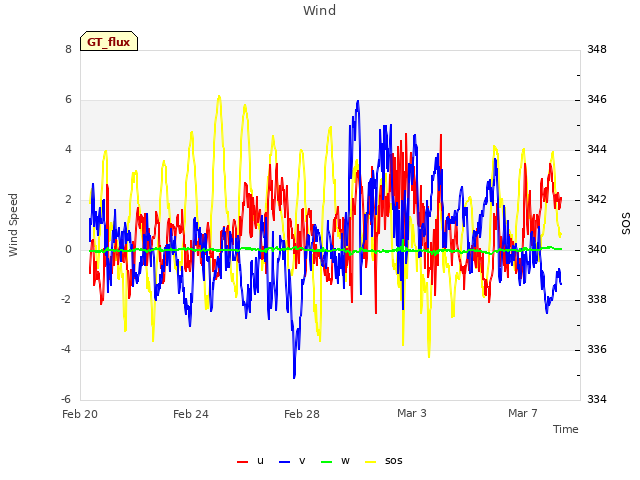This screenshot has height=480, width=640.
Task: Click the 336 value on the right axis
Action: pyautogui.click(x=597, y=349)
